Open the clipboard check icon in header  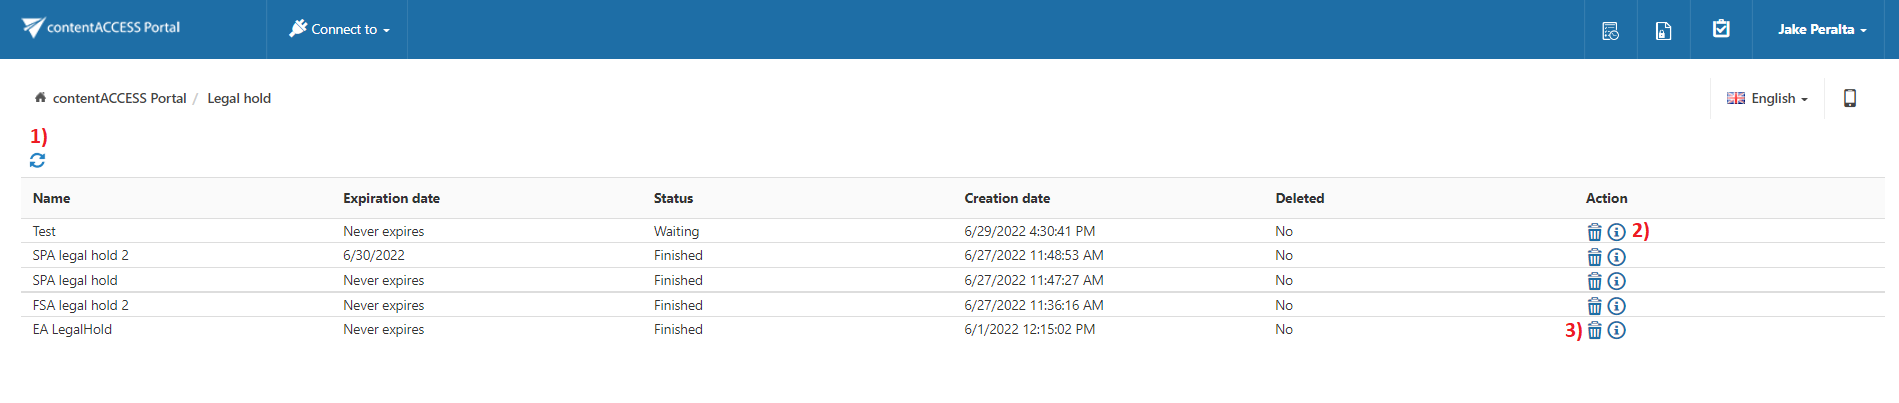pyautogui.click(x=1721, y=29)
